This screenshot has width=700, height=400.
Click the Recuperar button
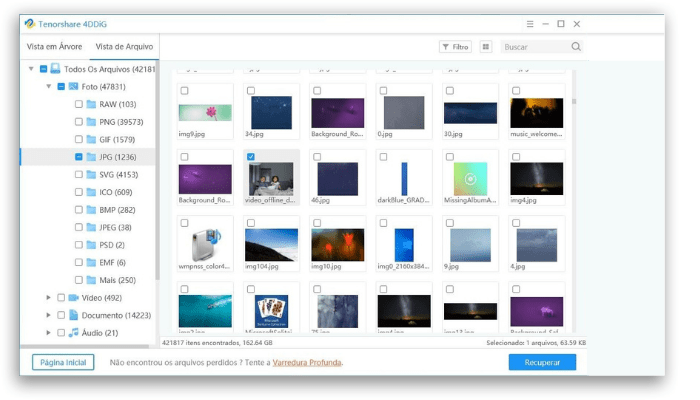click(542, 362)
